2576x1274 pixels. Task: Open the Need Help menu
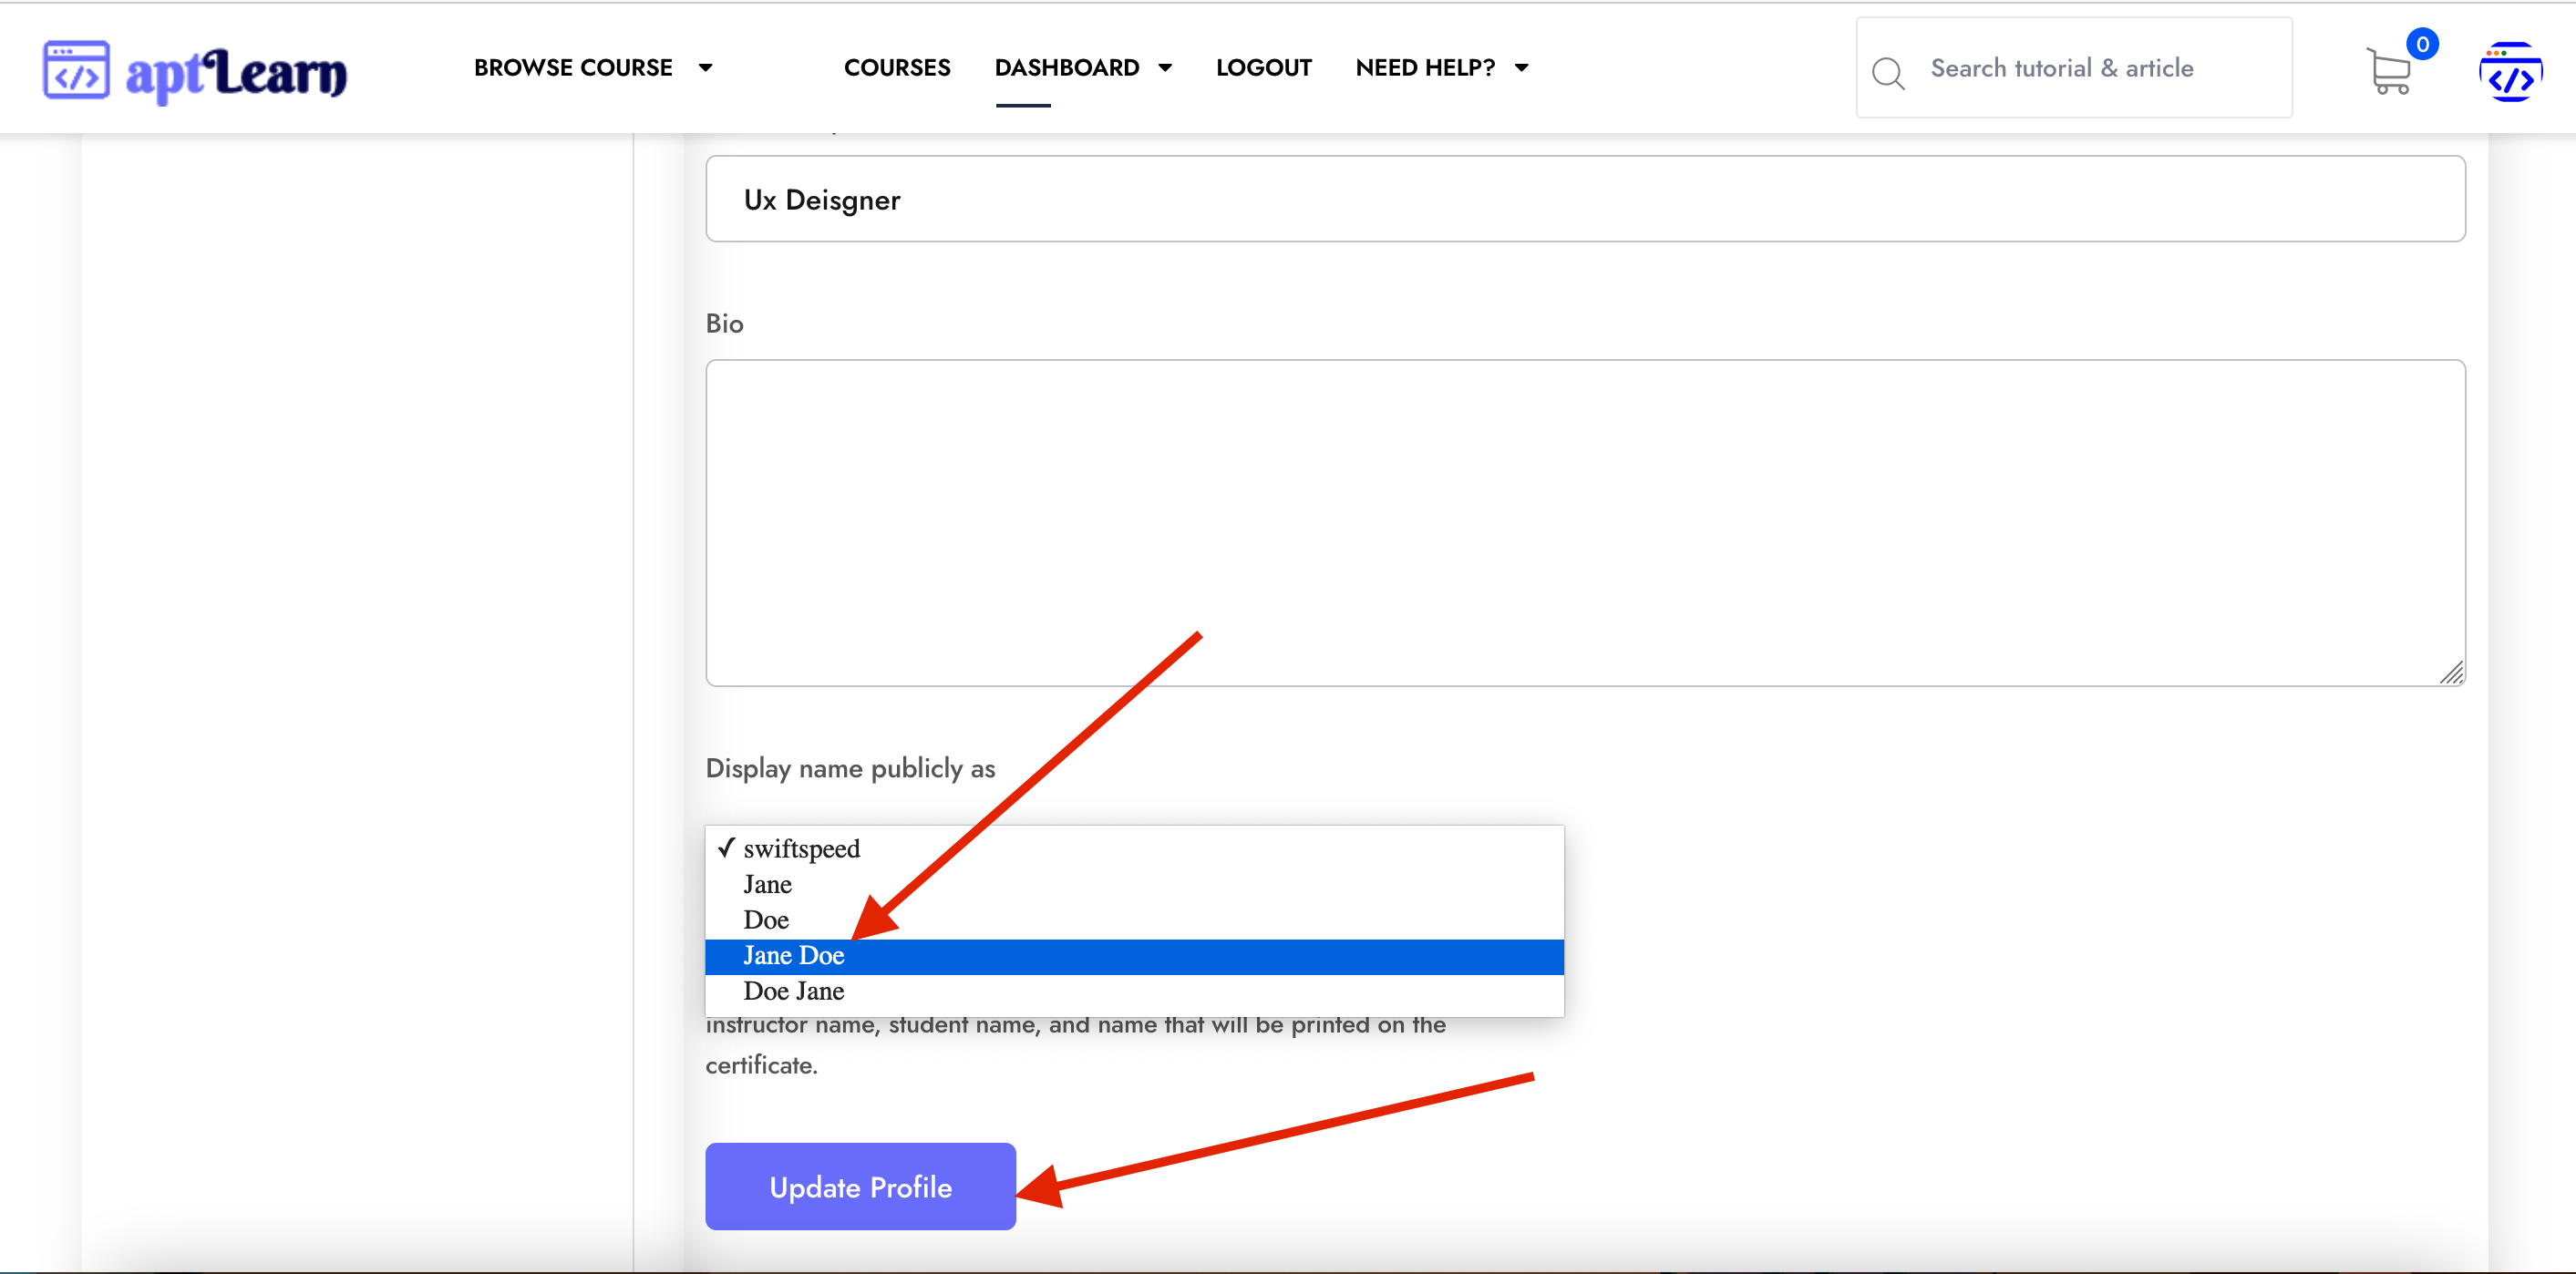pos(1425,68)
